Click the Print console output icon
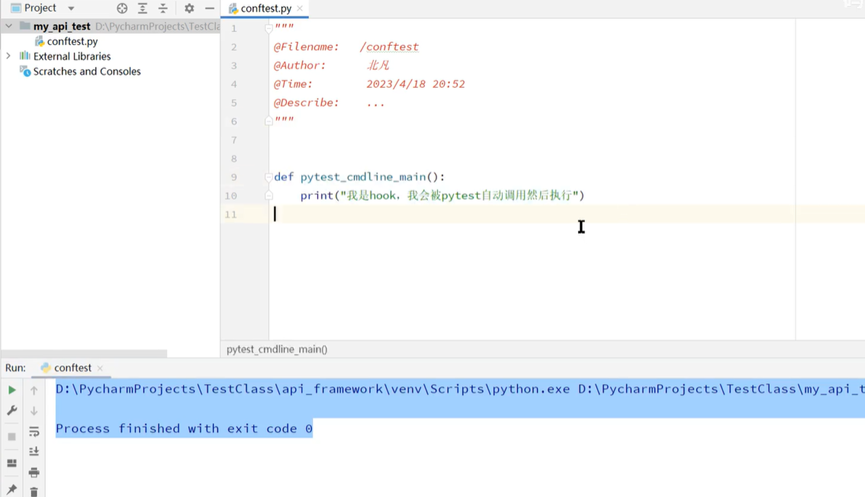The image size is (865, 497). [x=34, y=472]
